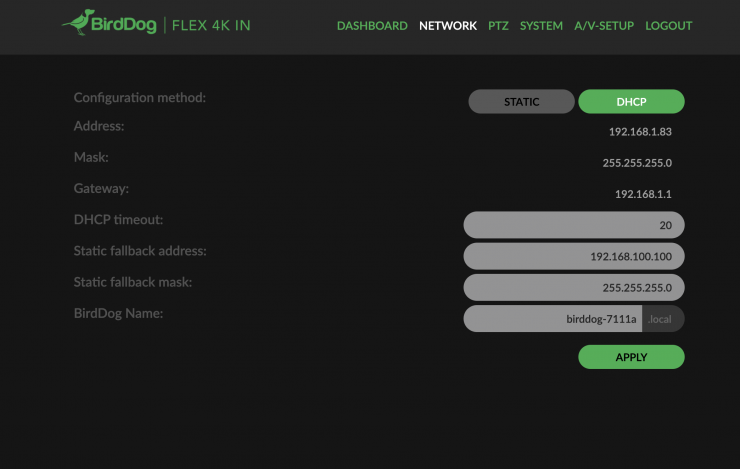
Task: Click the gateway value 192.168.1.1
Action: click(643, 194)
